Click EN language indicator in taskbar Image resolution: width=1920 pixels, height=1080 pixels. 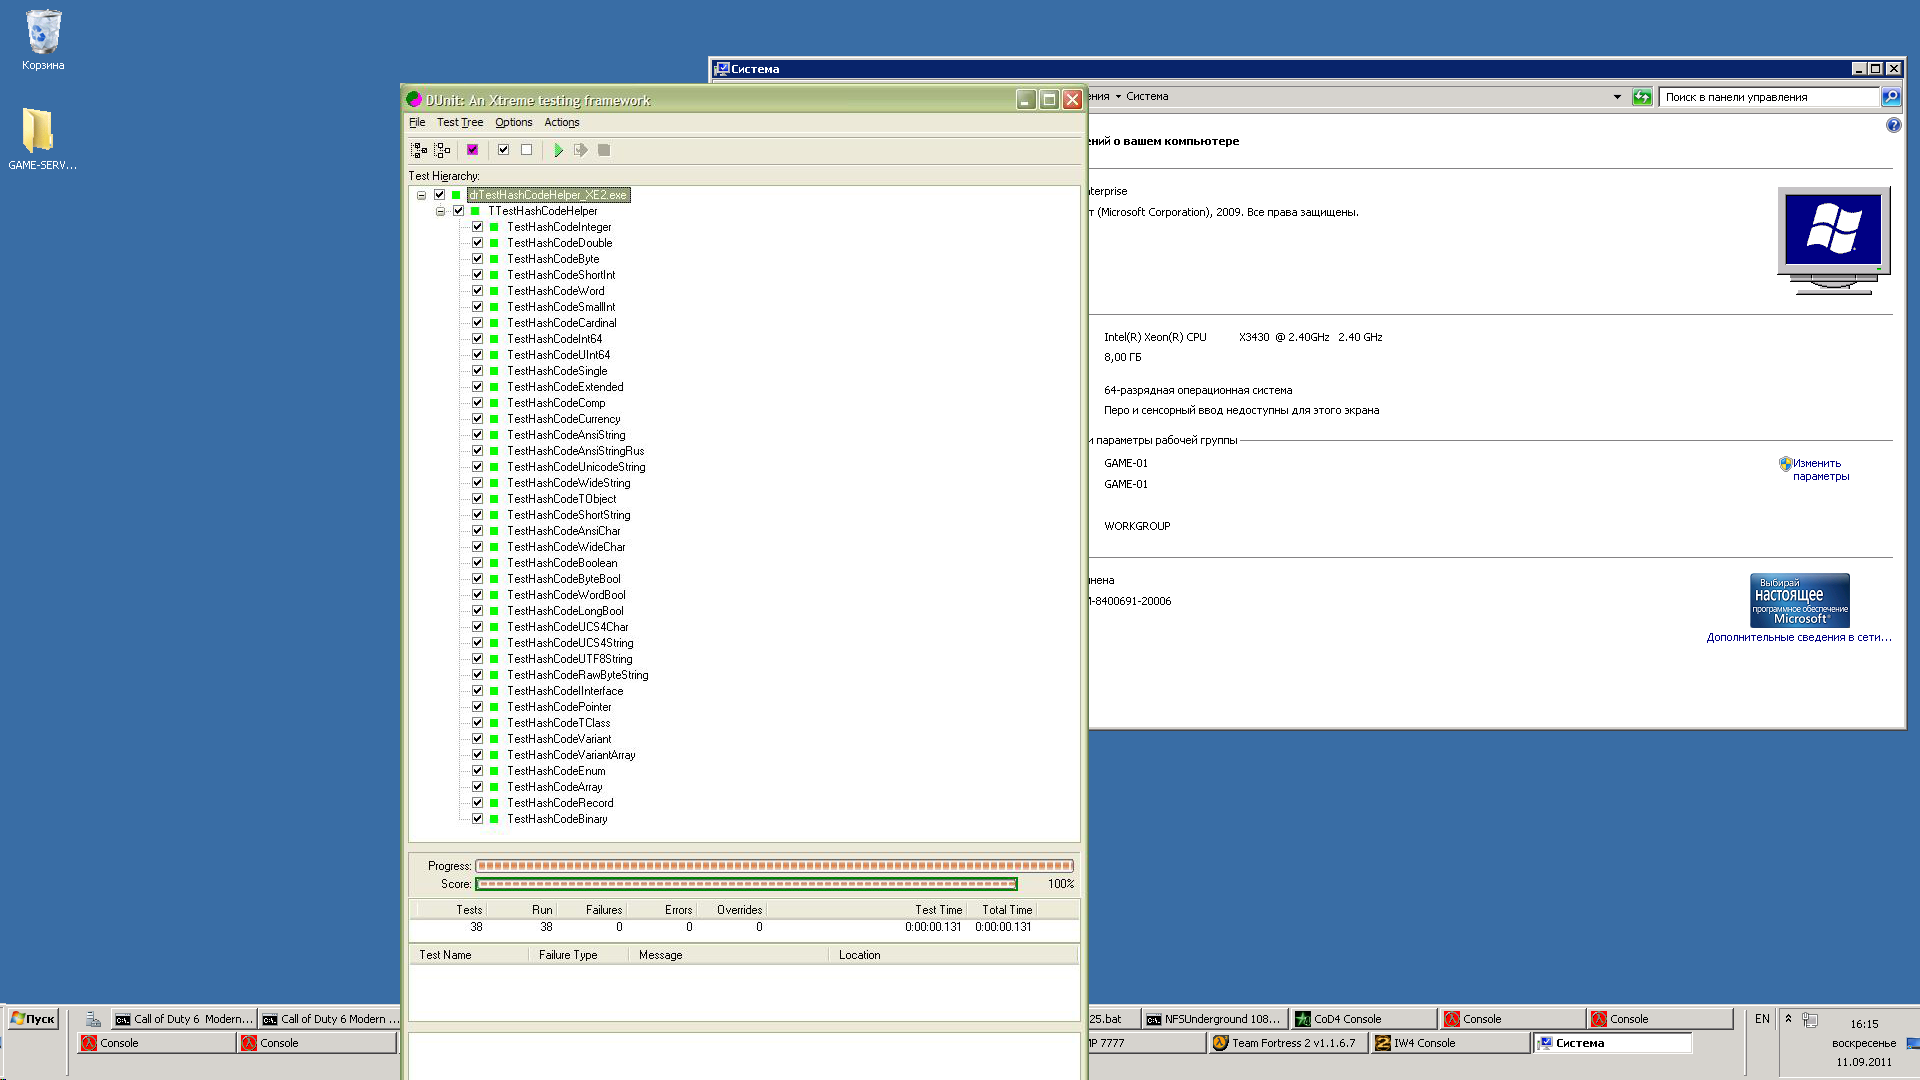(1762, 1019)
